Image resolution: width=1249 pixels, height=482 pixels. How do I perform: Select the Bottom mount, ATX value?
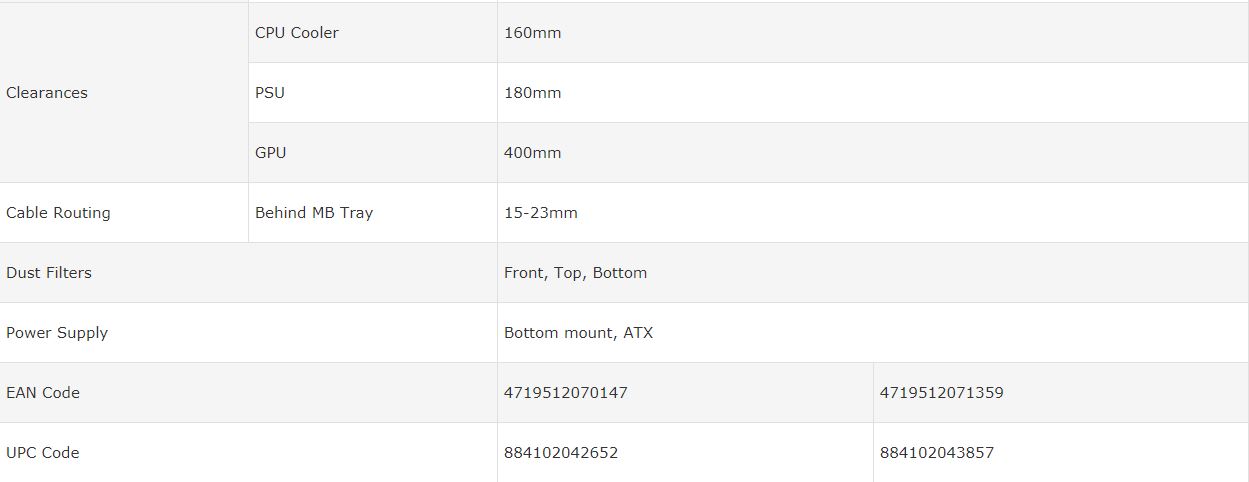pyautogui.click(x=579, y=333)
